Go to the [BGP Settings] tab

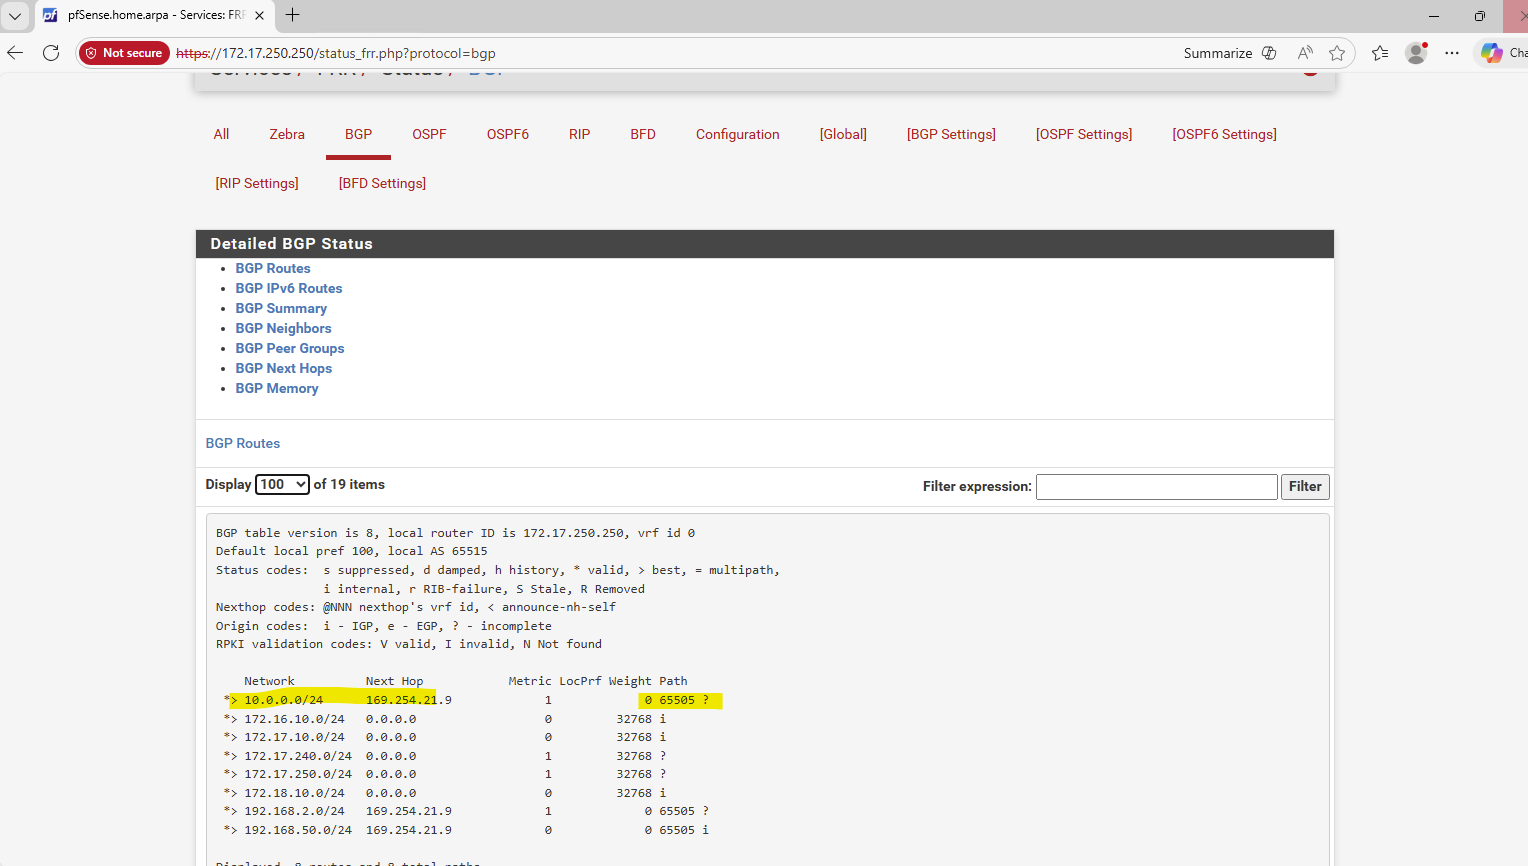click(x=951, y=134)
